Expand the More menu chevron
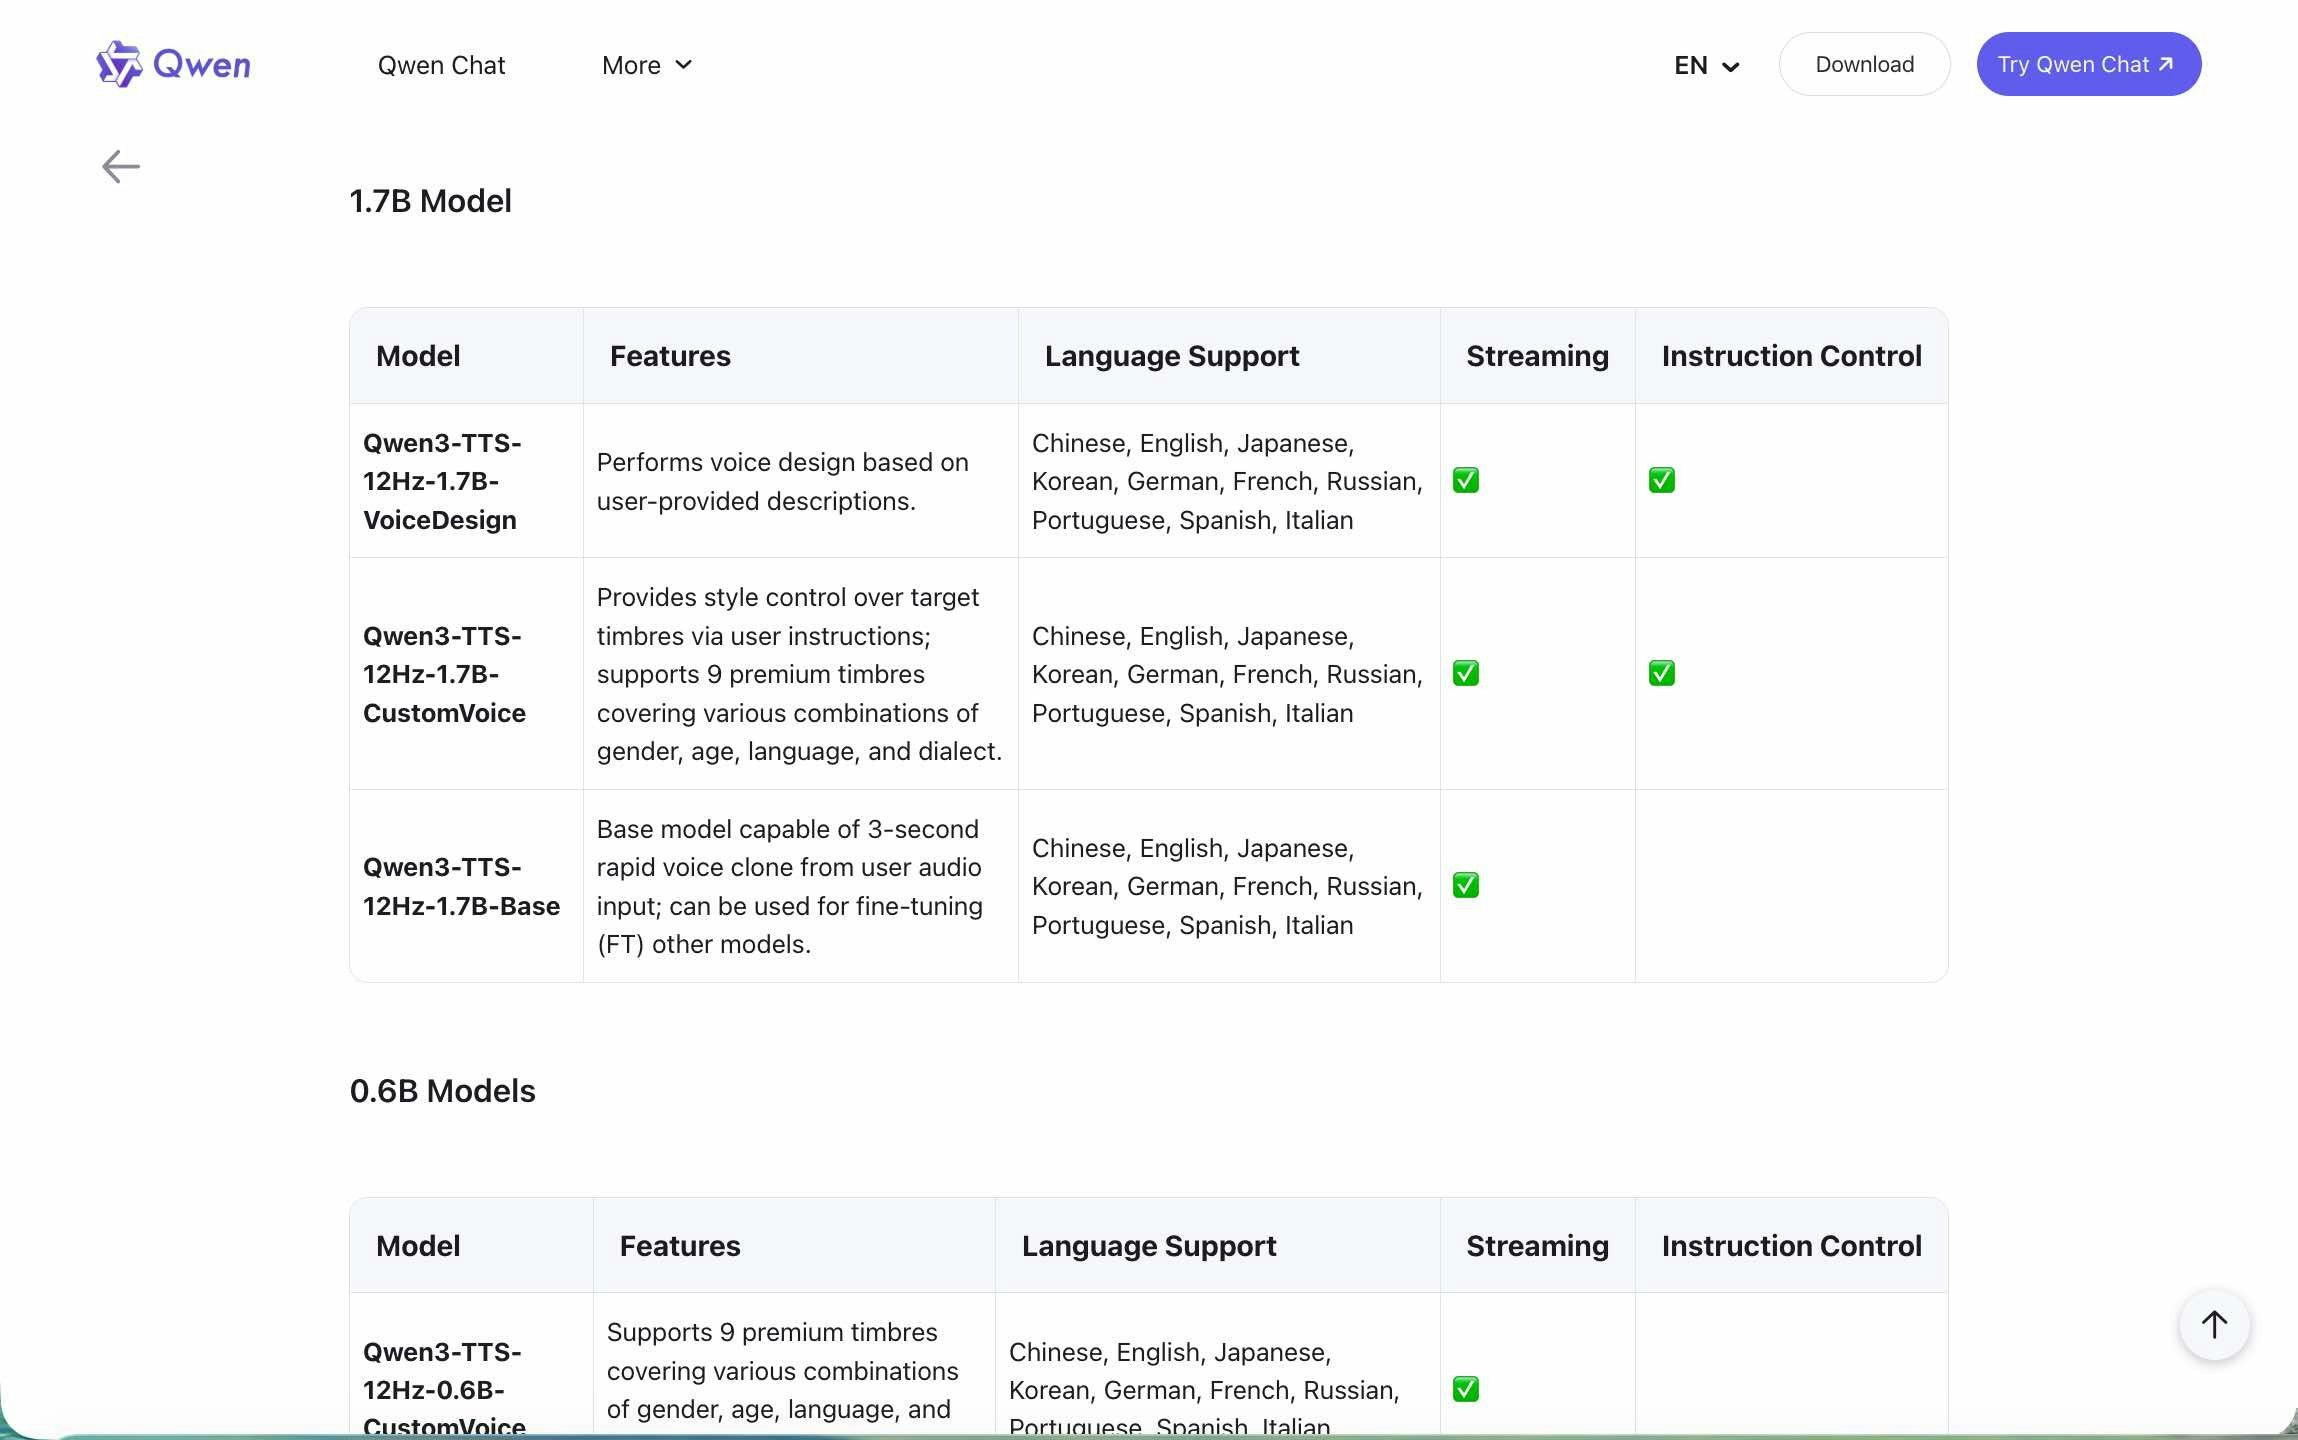Screen dimensions: 2298x1440 click(684, 65)
